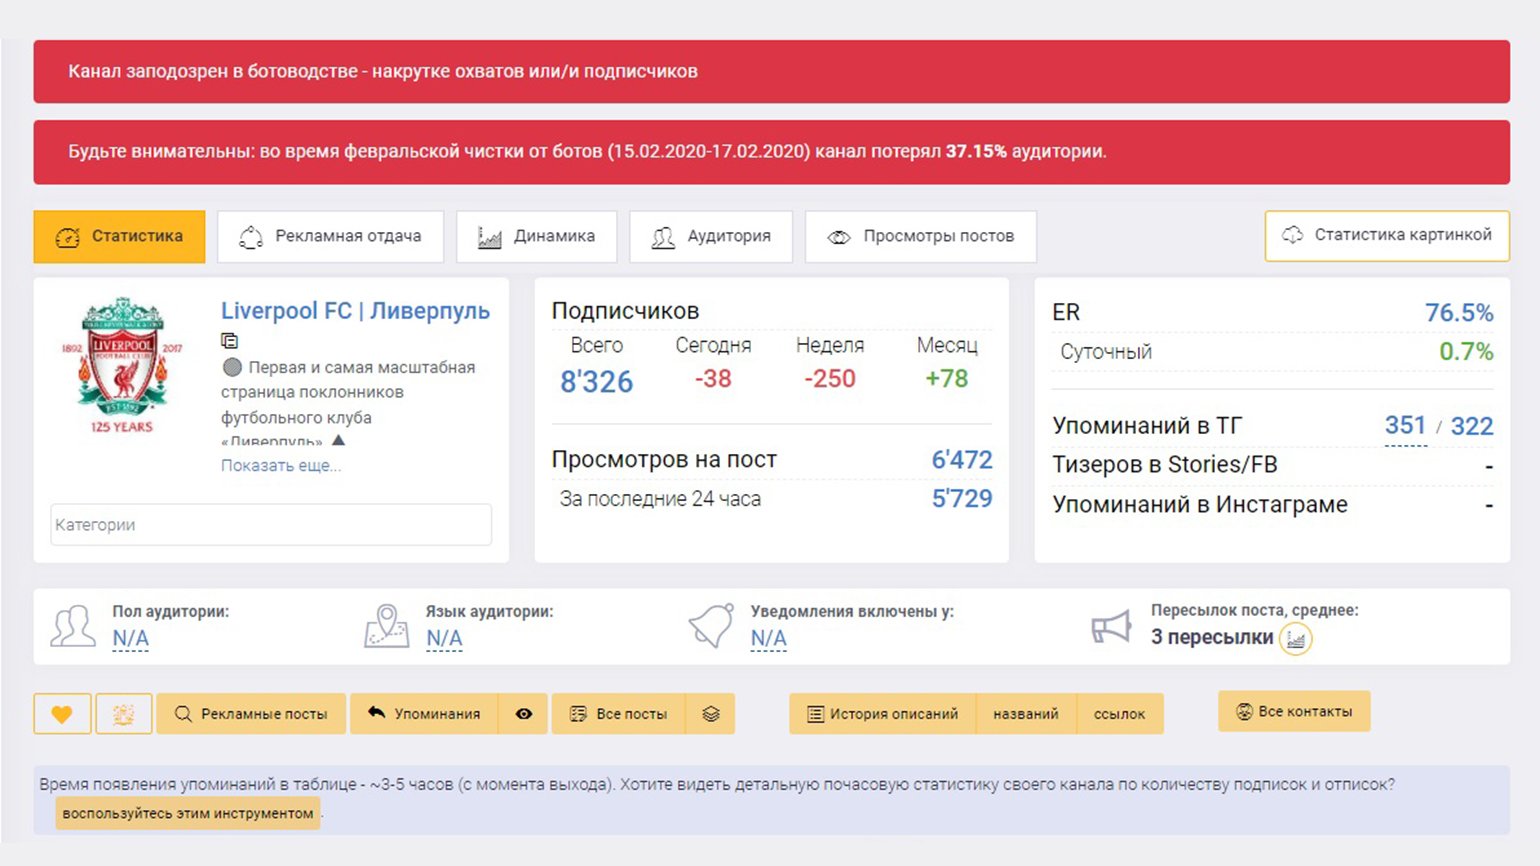Click the layers icon after Все посты
Screen dimensions: 1540x866
pyautogui.click(x=711, y=714)
